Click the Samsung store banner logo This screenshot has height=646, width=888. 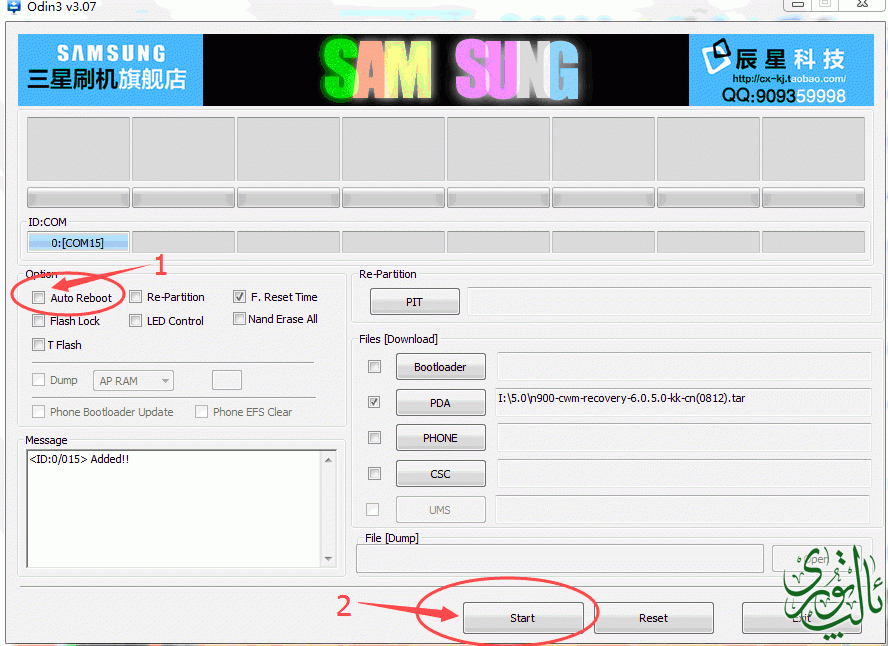pyautogui.click(x=110, y=70)
